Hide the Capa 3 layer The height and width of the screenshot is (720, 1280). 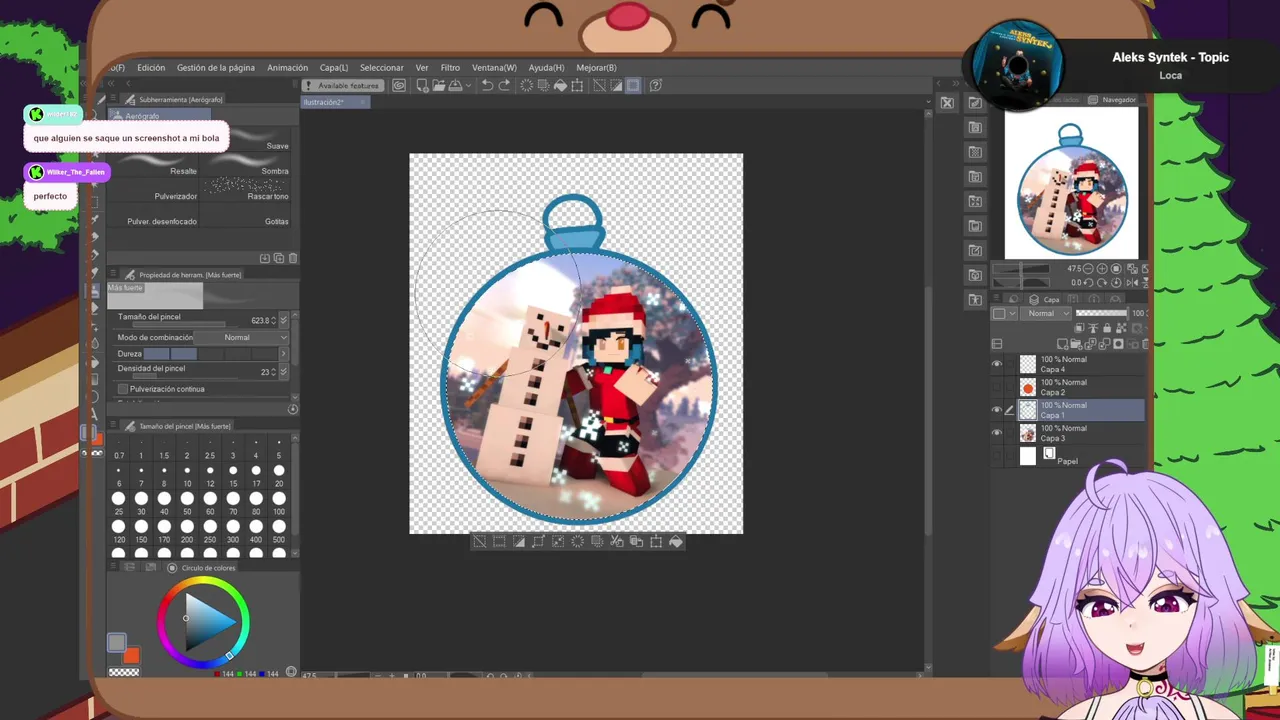(x=997, y=433)
